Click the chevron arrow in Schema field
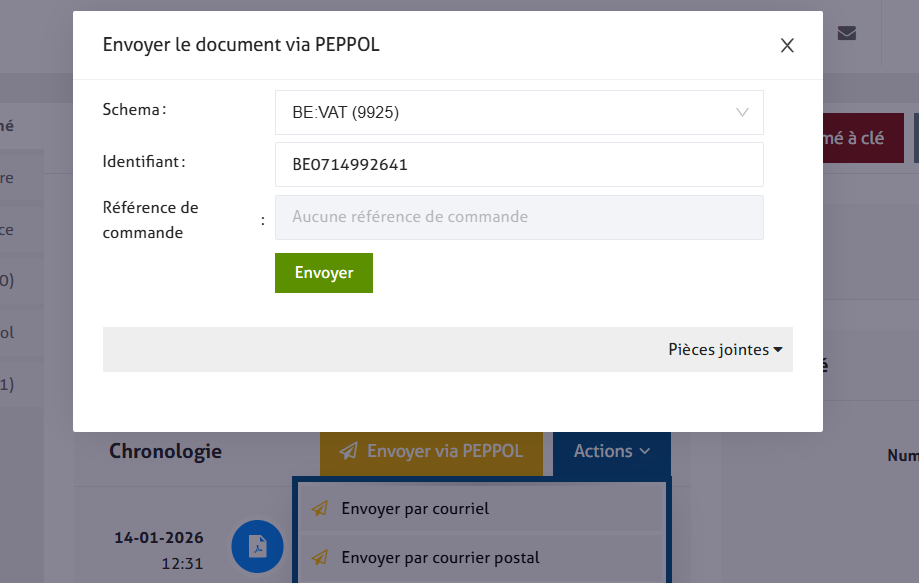This screenshot has width=919, height=583. pyautogui.click(x=742, y=112)
